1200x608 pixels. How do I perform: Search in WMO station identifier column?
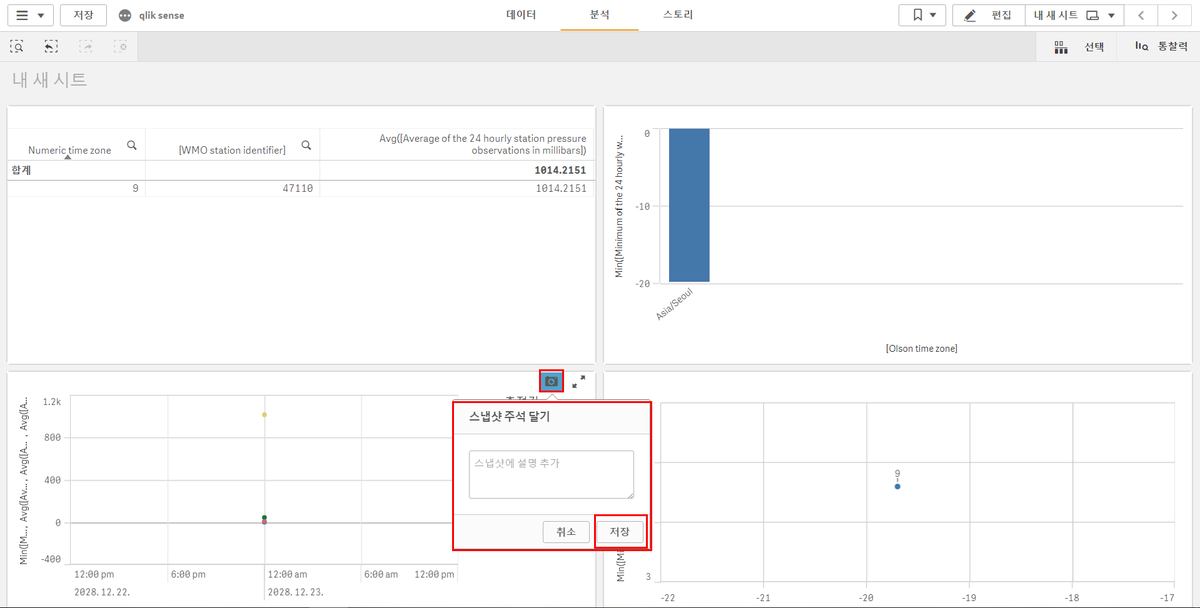coord(306,146)
